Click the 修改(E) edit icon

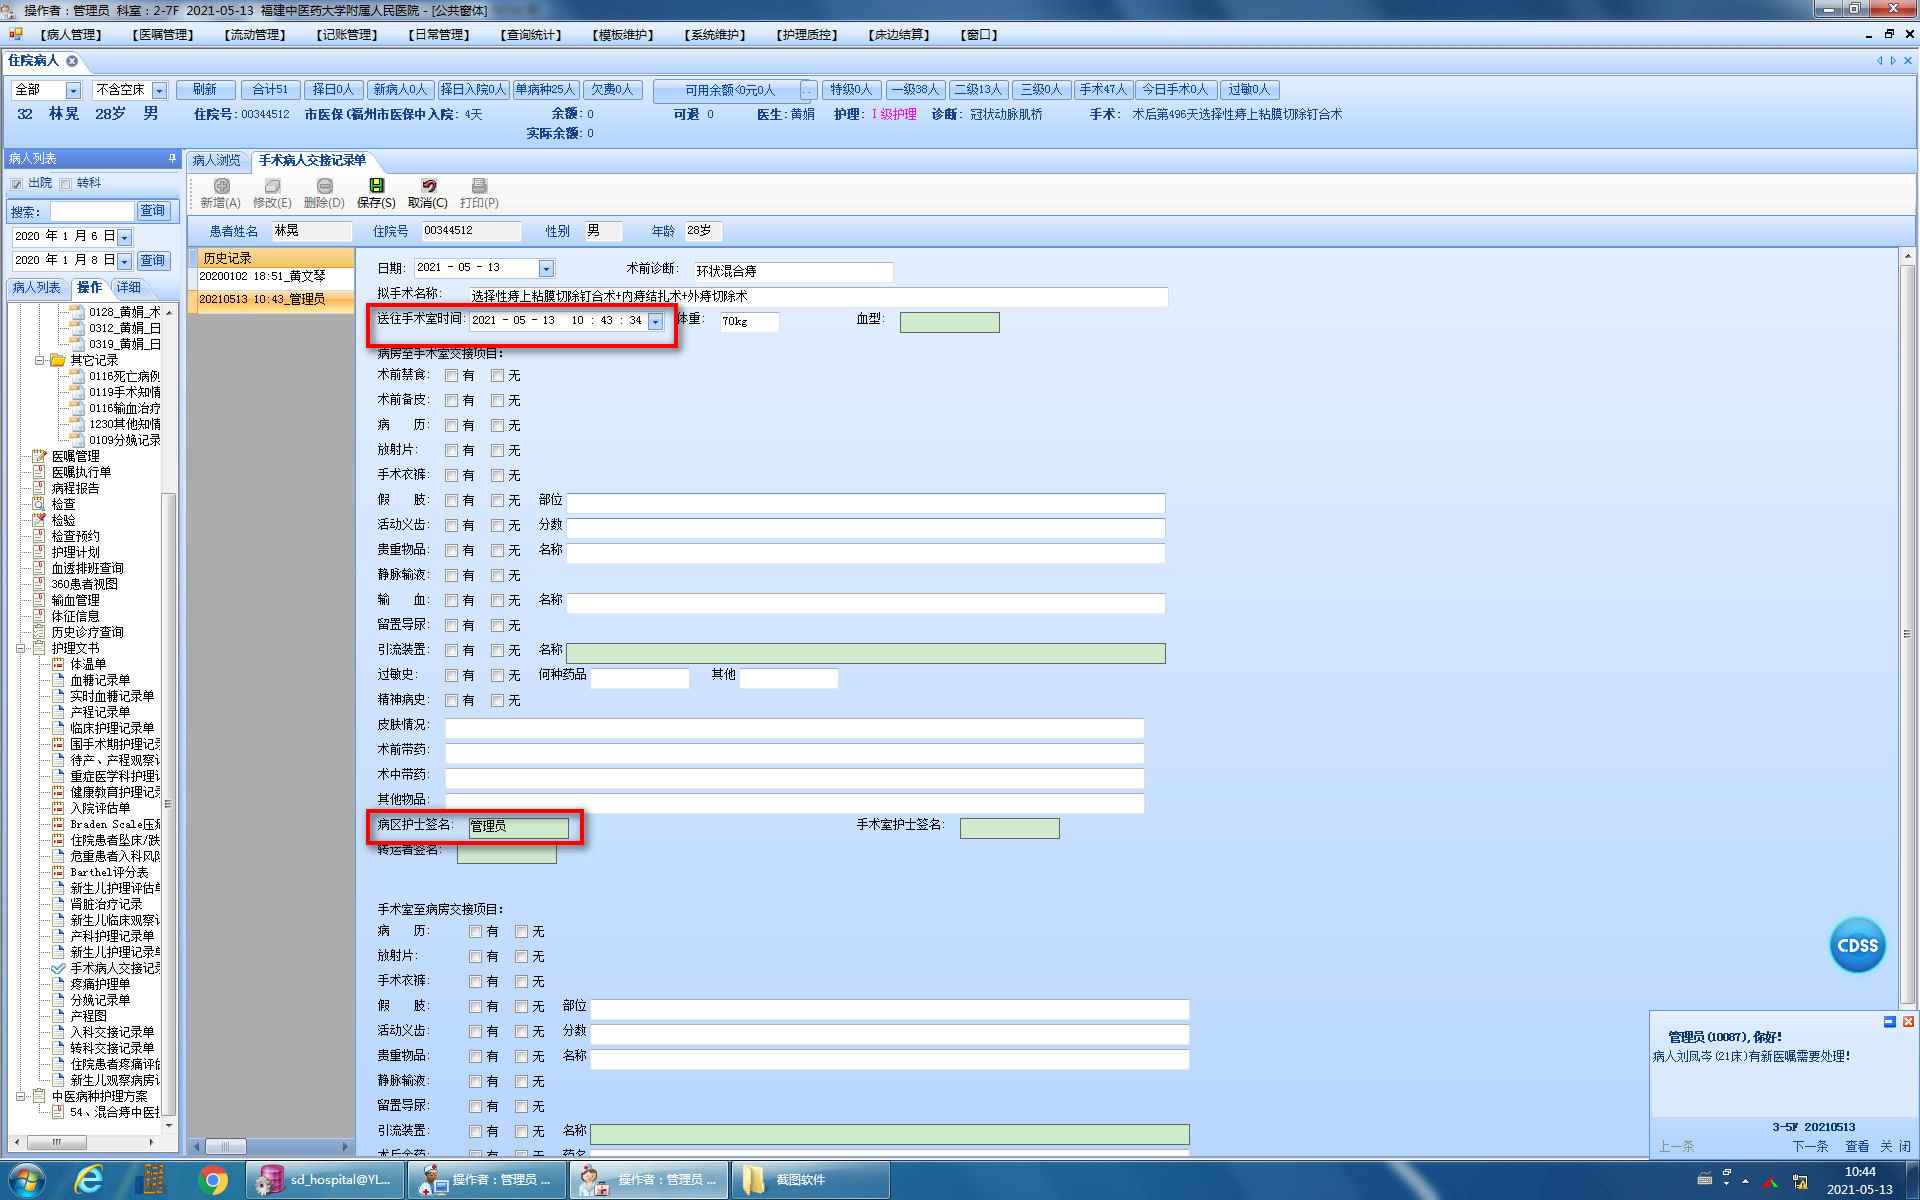[272, 186]
